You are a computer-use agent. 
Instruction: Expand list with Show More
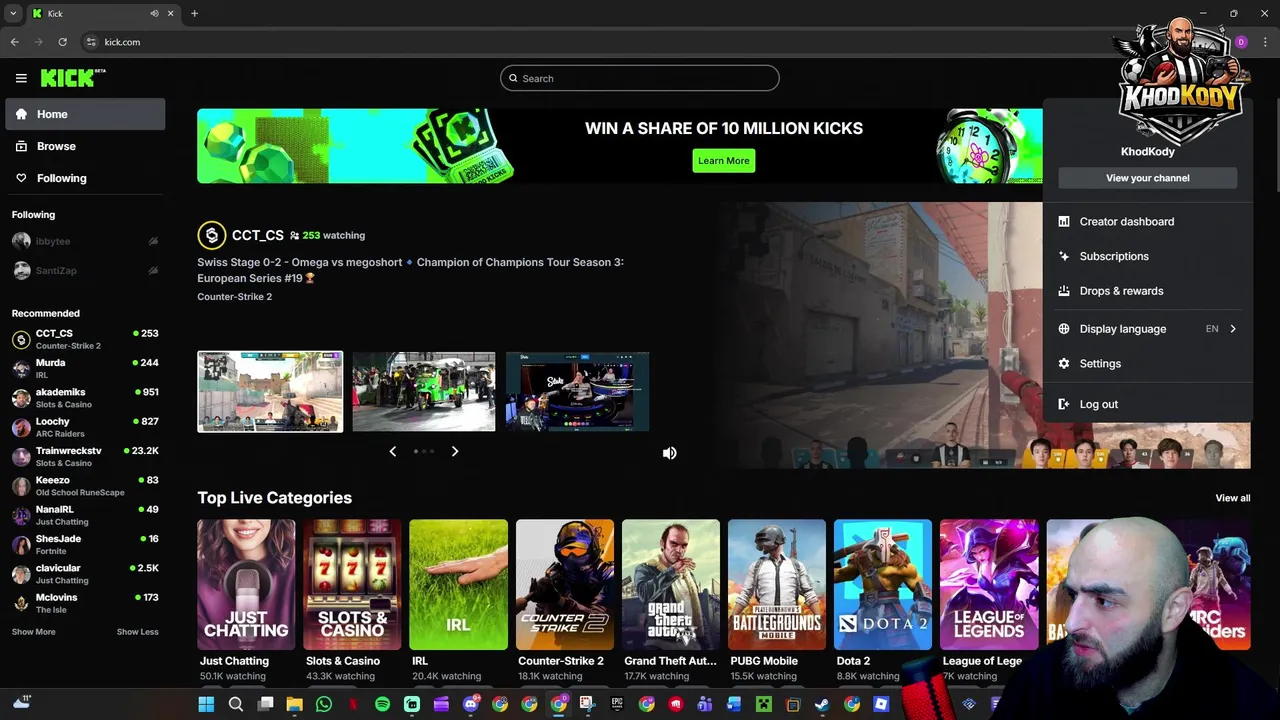click(33, 632)
